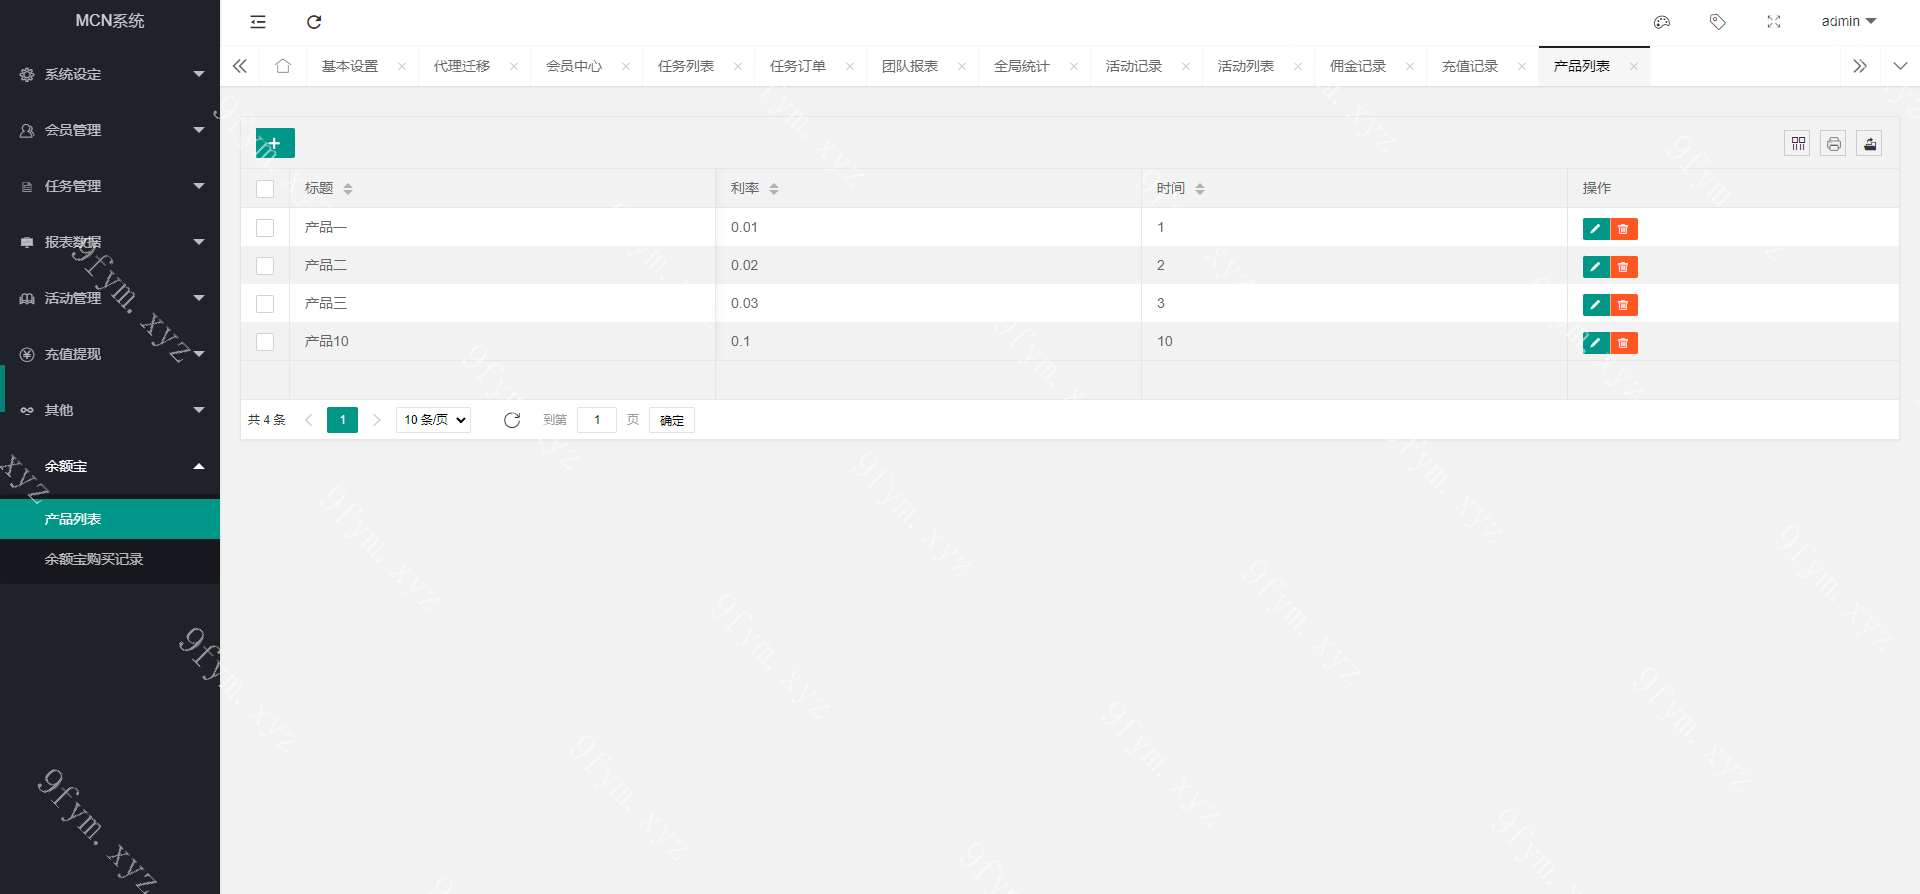Expand the 活动管理 sidebar menu
The image size is (1920, 894).
pos(110,298)
